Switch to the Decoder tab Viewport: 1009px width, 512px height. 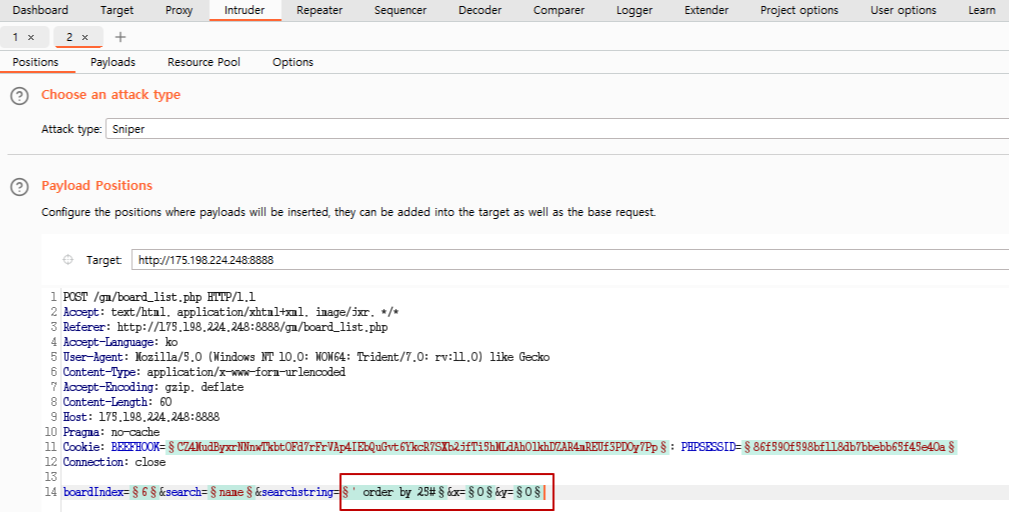click(480, 10)
